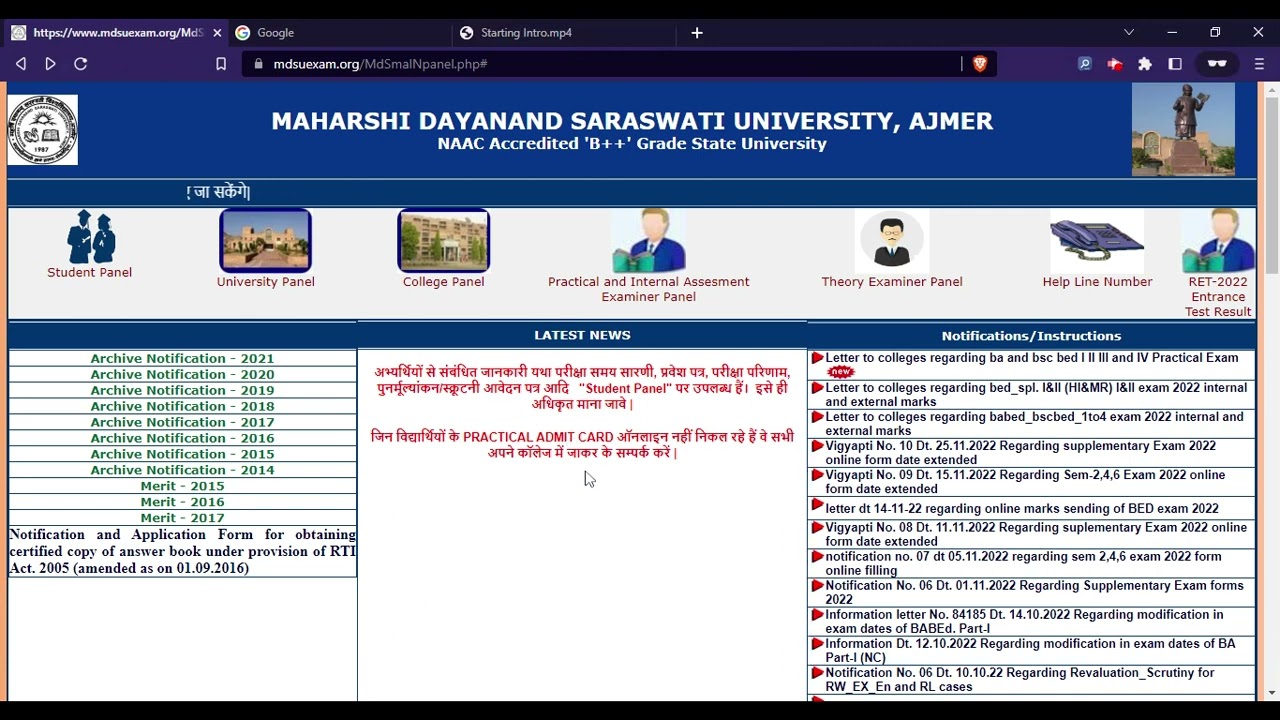Image resolution: width=1280 pixels, height=720 pixels.
Task: Open a new browser tab
Action: click(x=697, y=33)
